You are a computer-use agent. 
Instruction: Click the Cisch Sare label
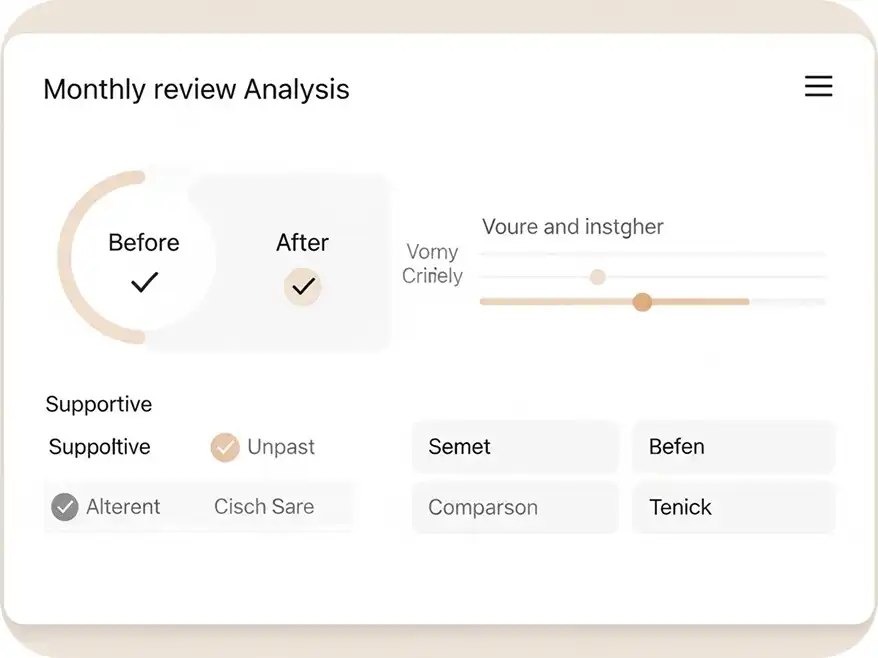264,507
